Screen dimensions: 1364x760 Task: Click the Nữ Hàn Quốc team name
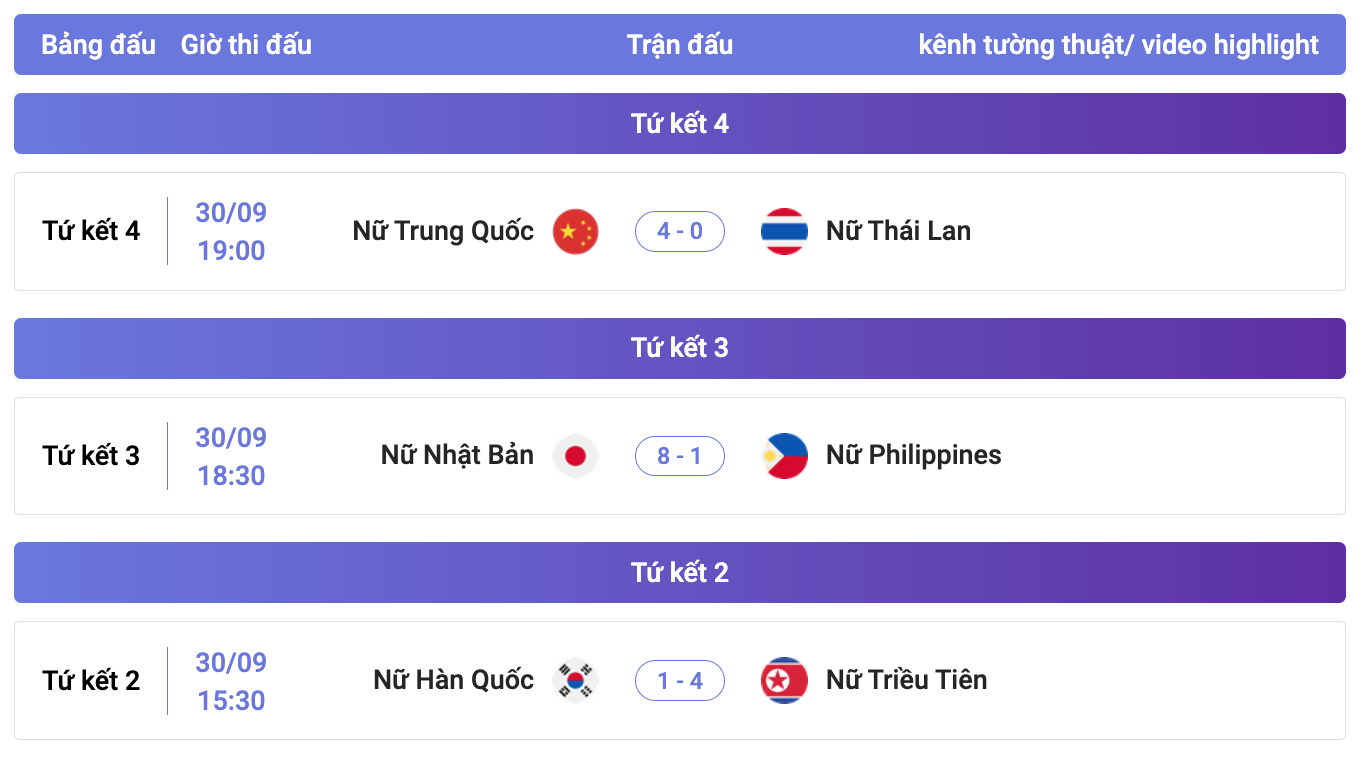coord(453,680)
